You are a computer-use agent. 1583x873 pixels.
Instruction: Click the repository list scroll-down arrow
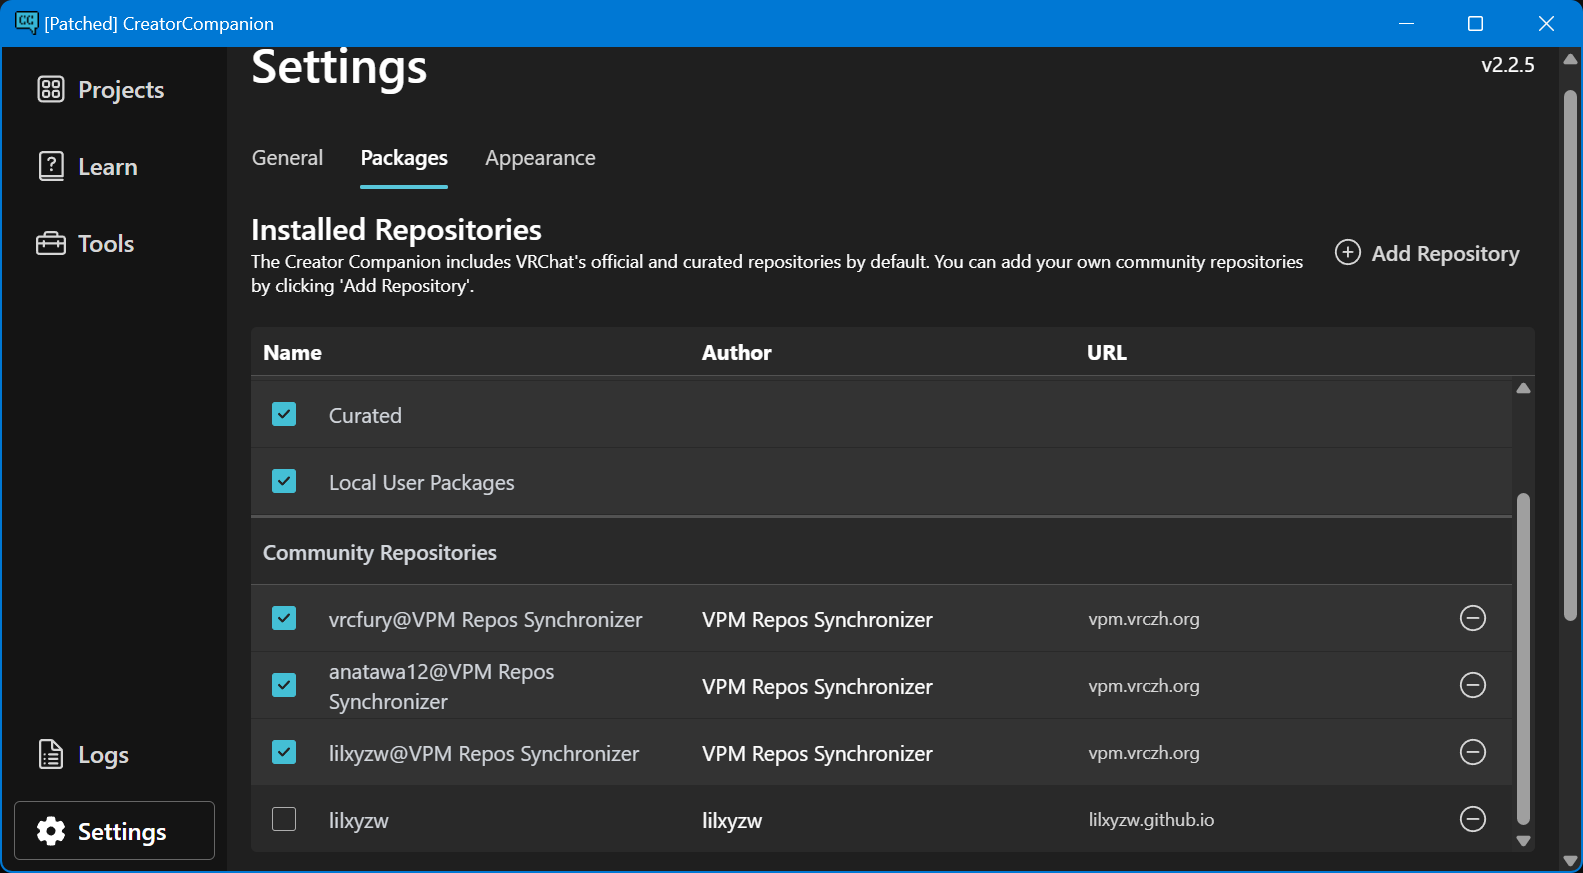click(1523, 841)
